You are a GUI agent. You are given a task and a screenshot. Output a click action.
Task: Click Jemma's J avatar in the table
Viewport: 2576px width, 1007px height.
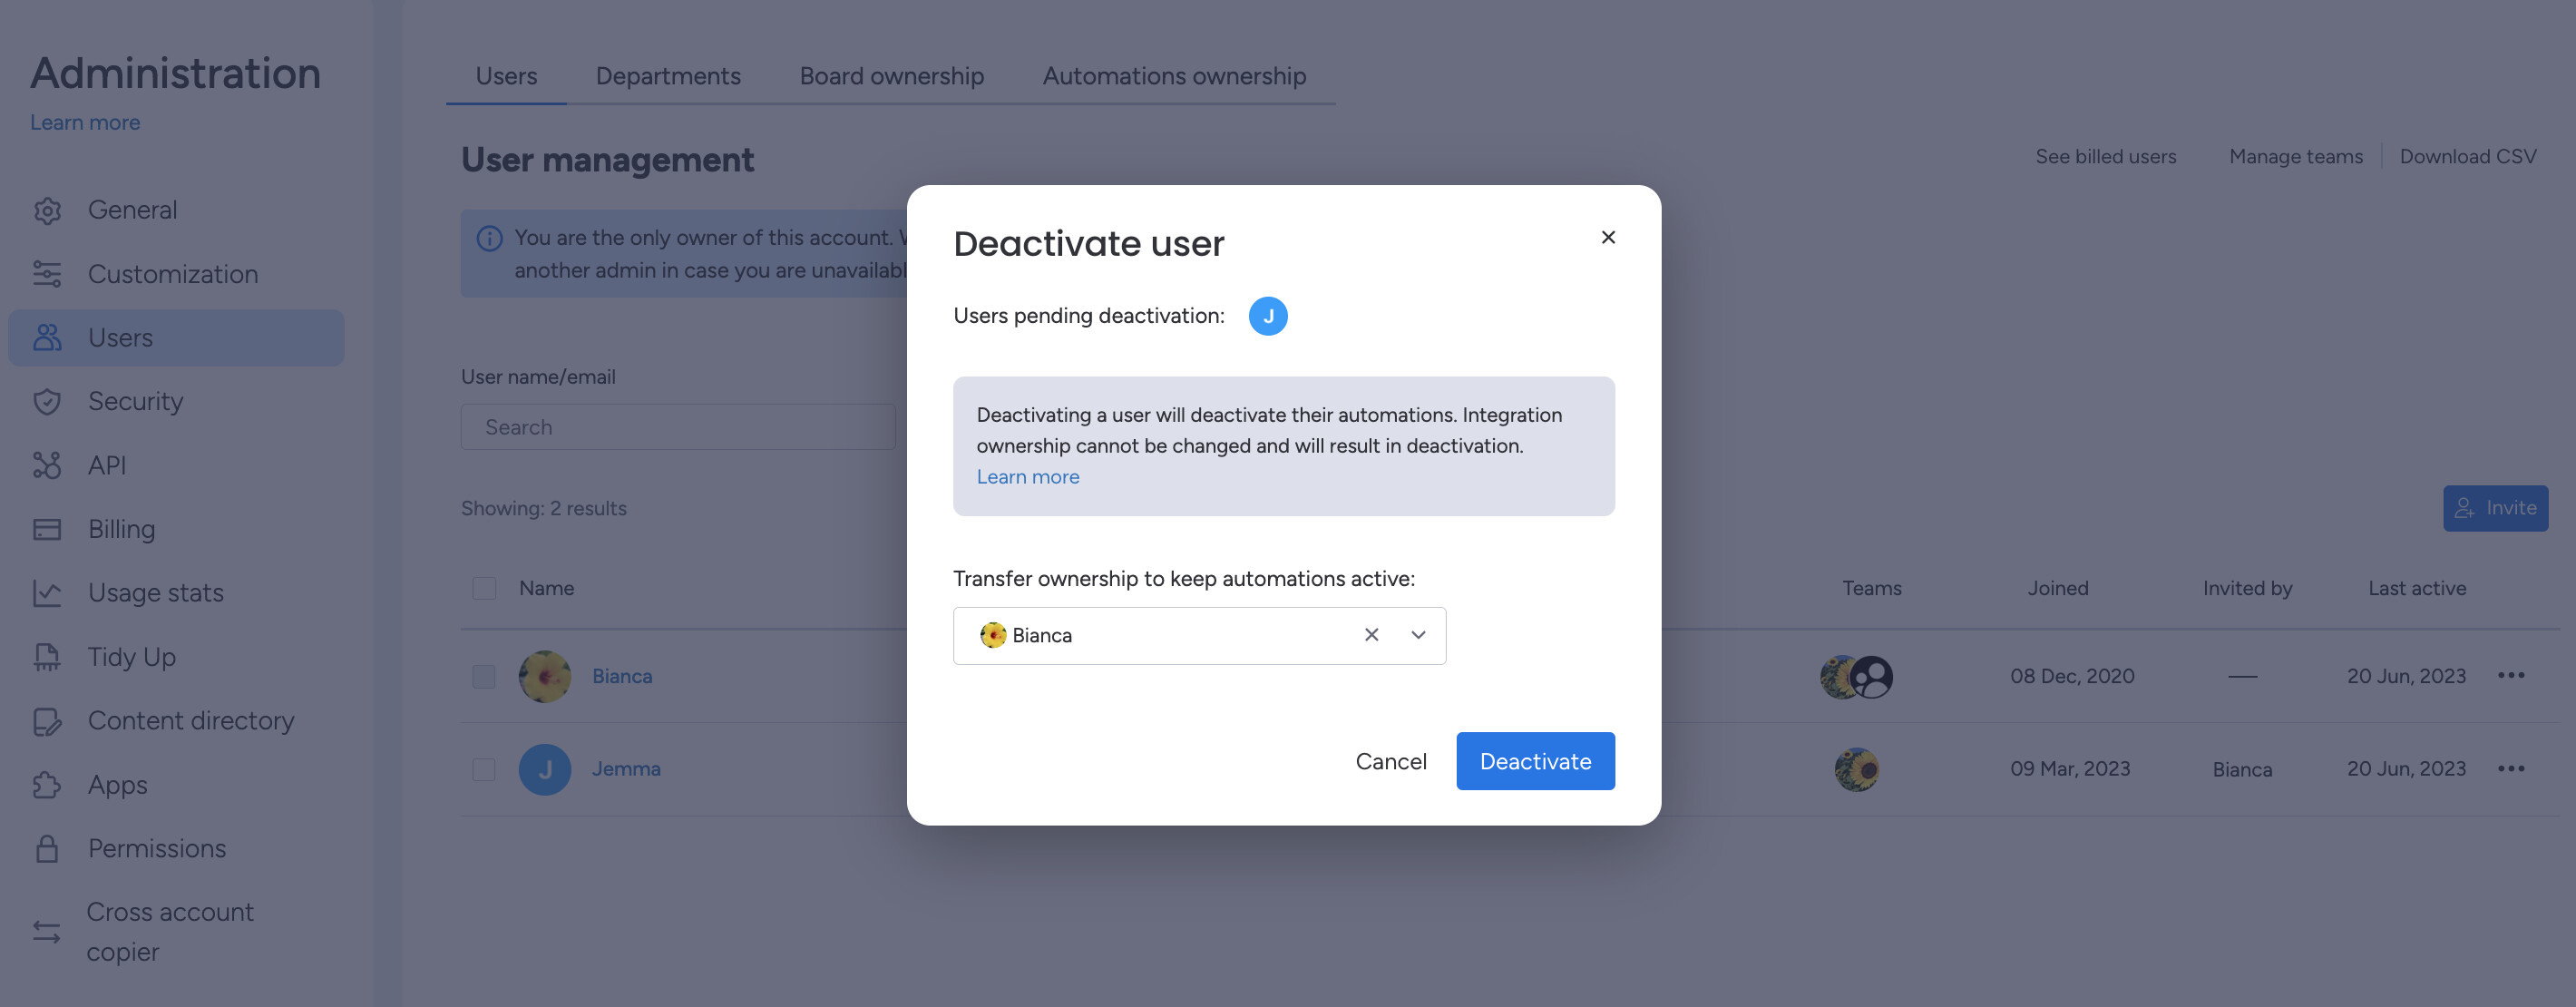click(x=545, y=770)
